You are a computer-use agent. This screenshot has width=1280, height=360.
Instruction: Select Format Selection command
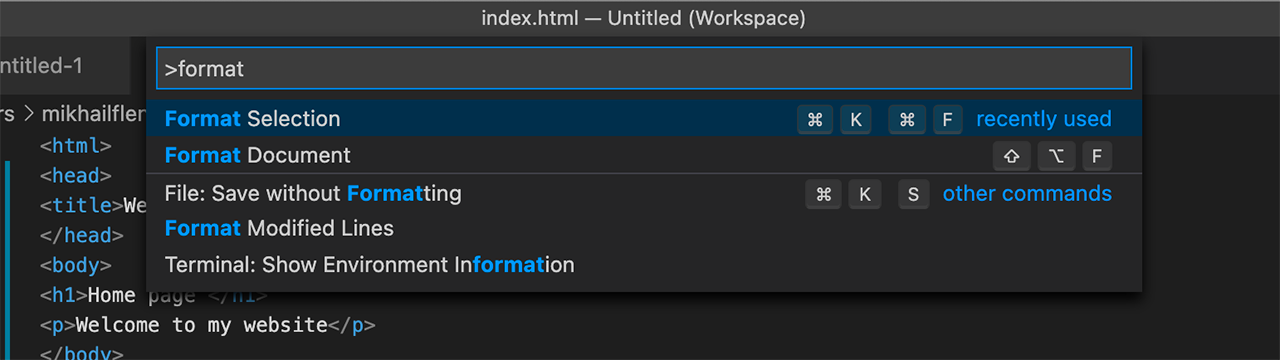(644, 119)
